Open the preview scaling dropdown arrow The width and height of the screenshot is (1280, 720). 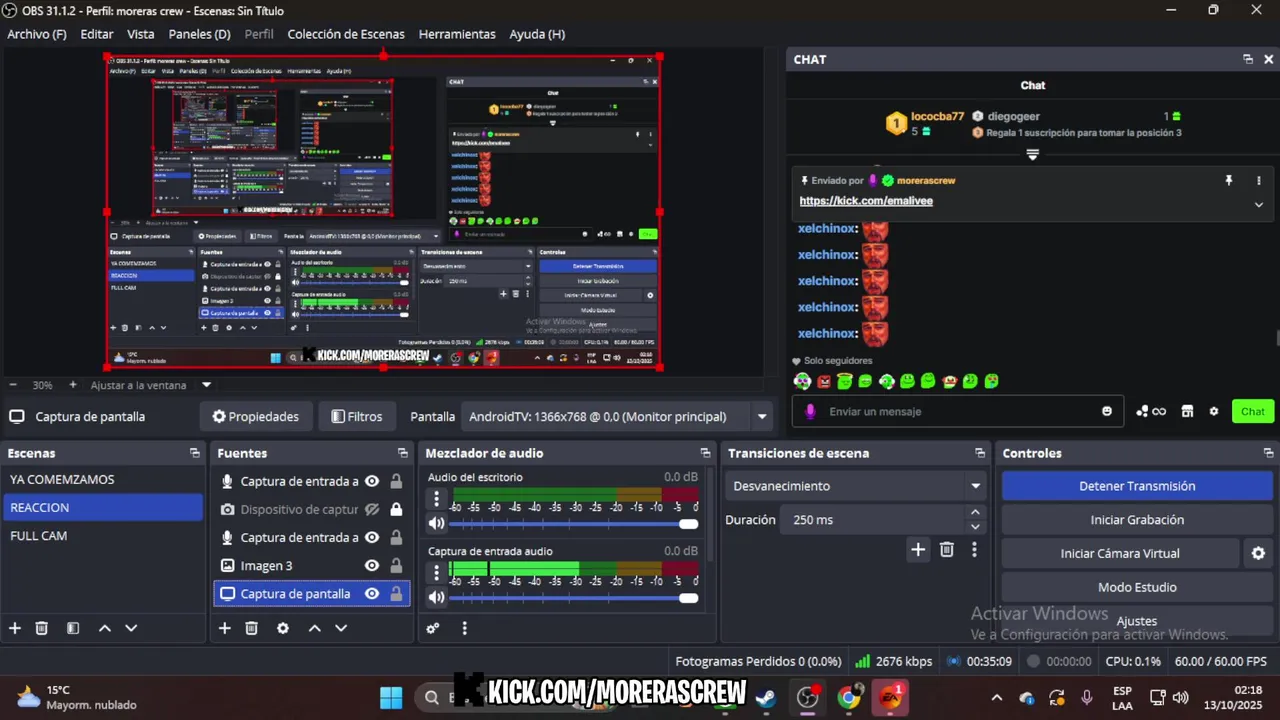[207, 385]
